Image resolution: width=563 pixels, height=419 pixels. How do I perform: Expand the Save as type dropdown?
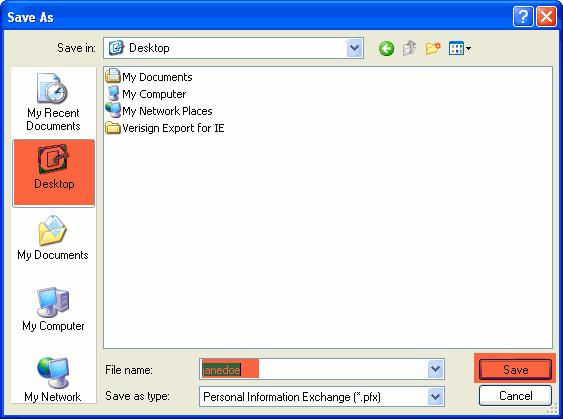435,397
